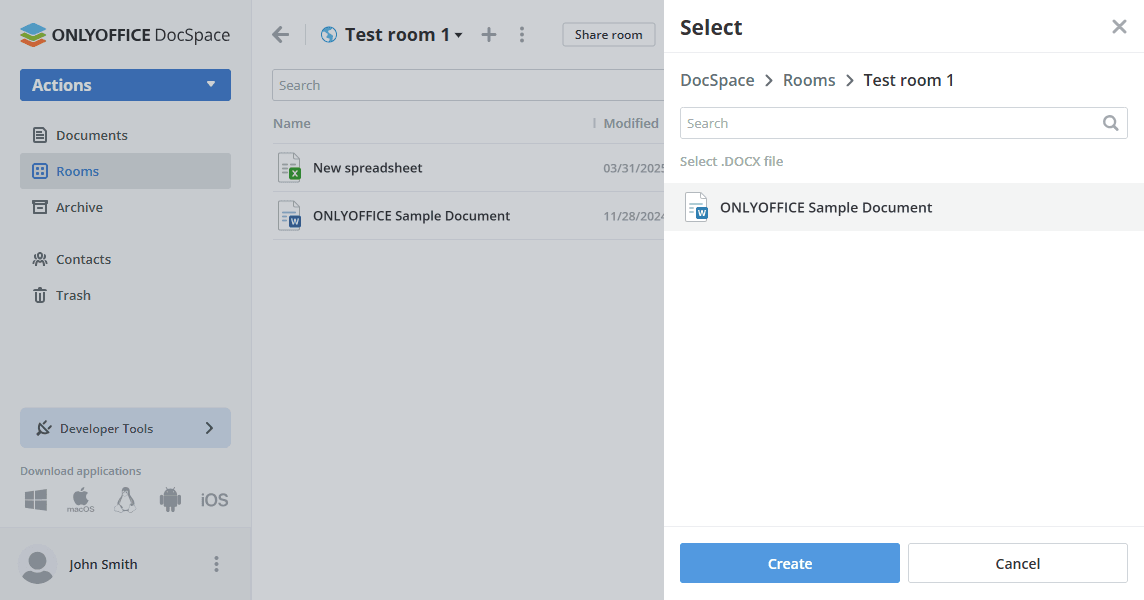Click the Create button
1144x600 pixels.
(789, 563)
